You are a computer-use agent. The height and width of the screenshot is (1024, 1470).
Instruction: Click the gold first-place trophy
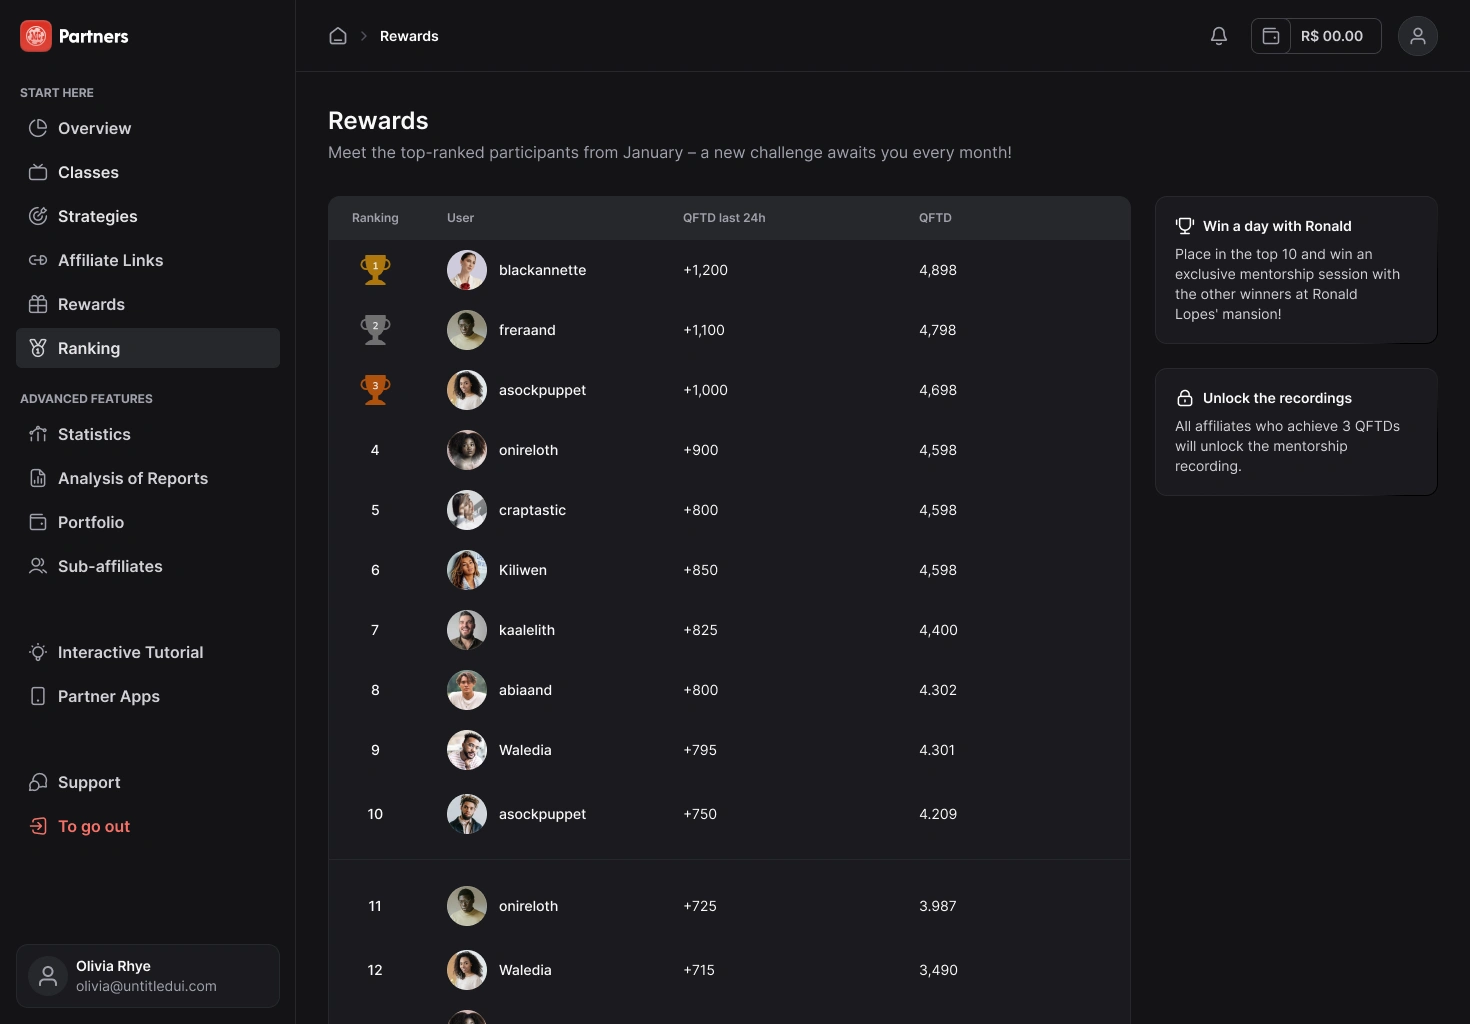tap(375, 270)
